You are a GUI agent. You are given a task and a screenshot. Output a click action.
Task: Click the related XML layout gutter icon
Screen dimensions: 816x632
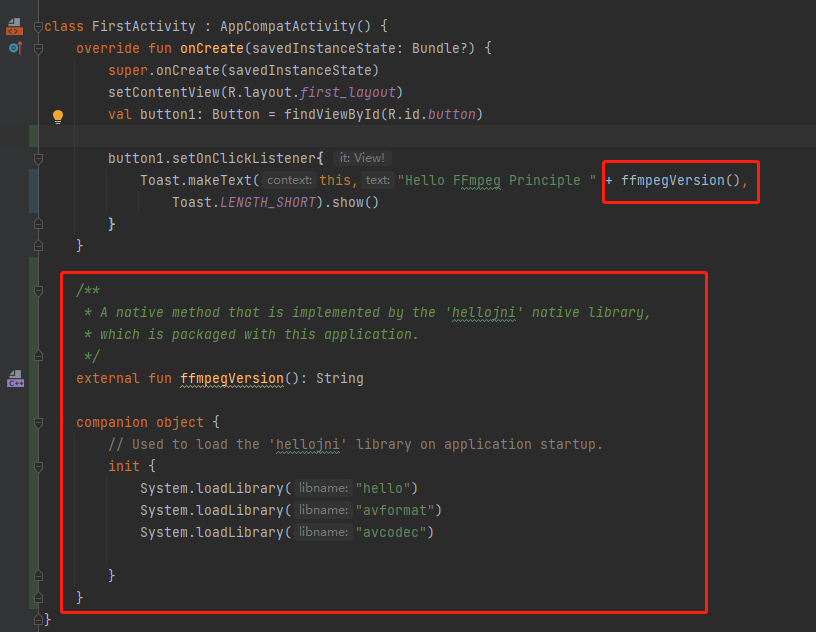pyautogui.click(x=14, y=26)
